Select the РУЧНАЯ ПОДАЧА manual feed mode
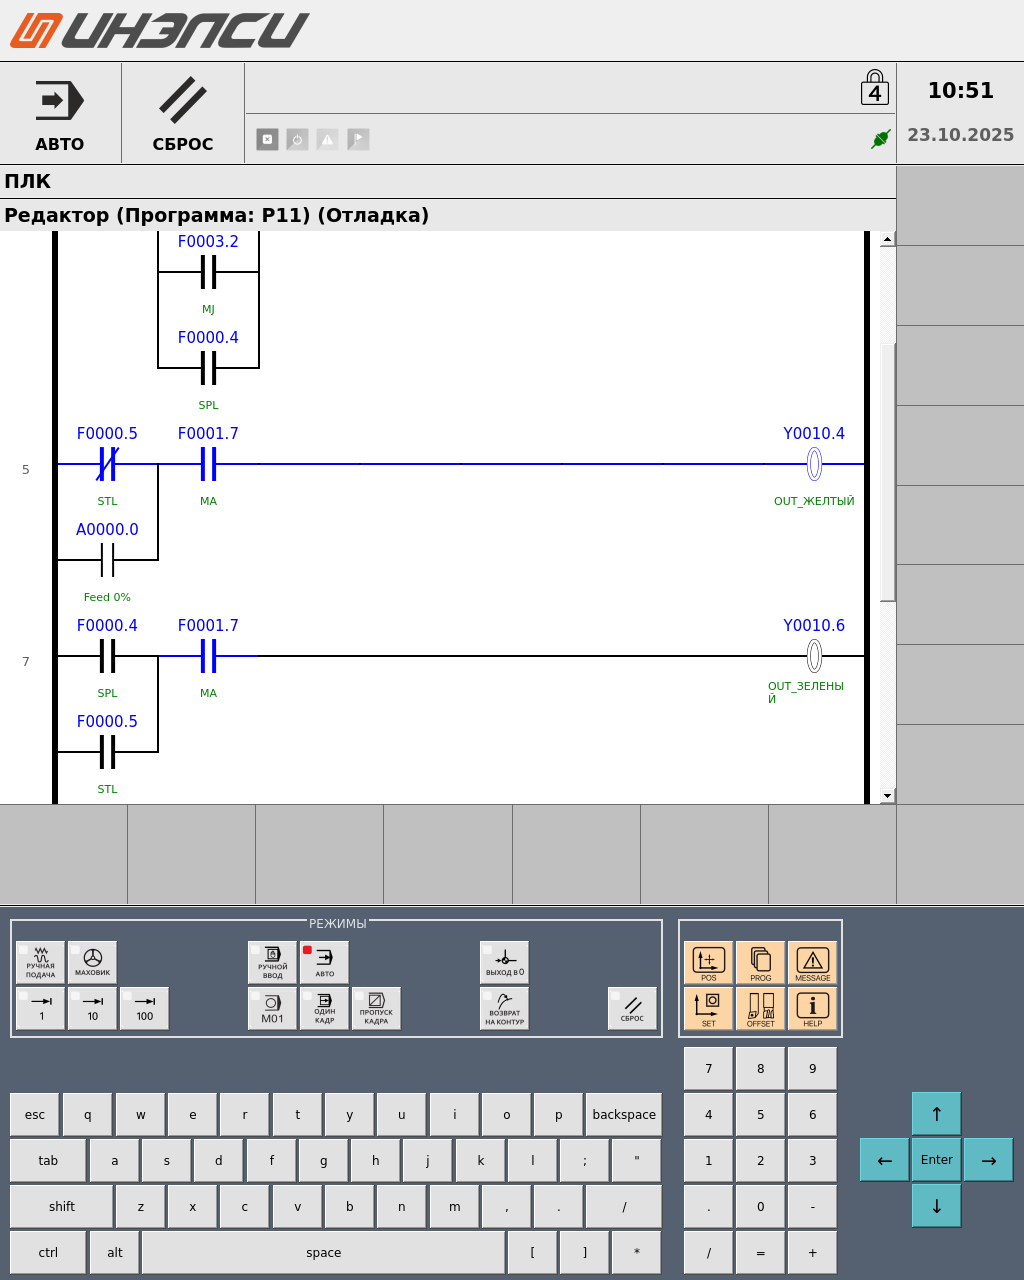Screen dimensions: 1024x1280 41,962
